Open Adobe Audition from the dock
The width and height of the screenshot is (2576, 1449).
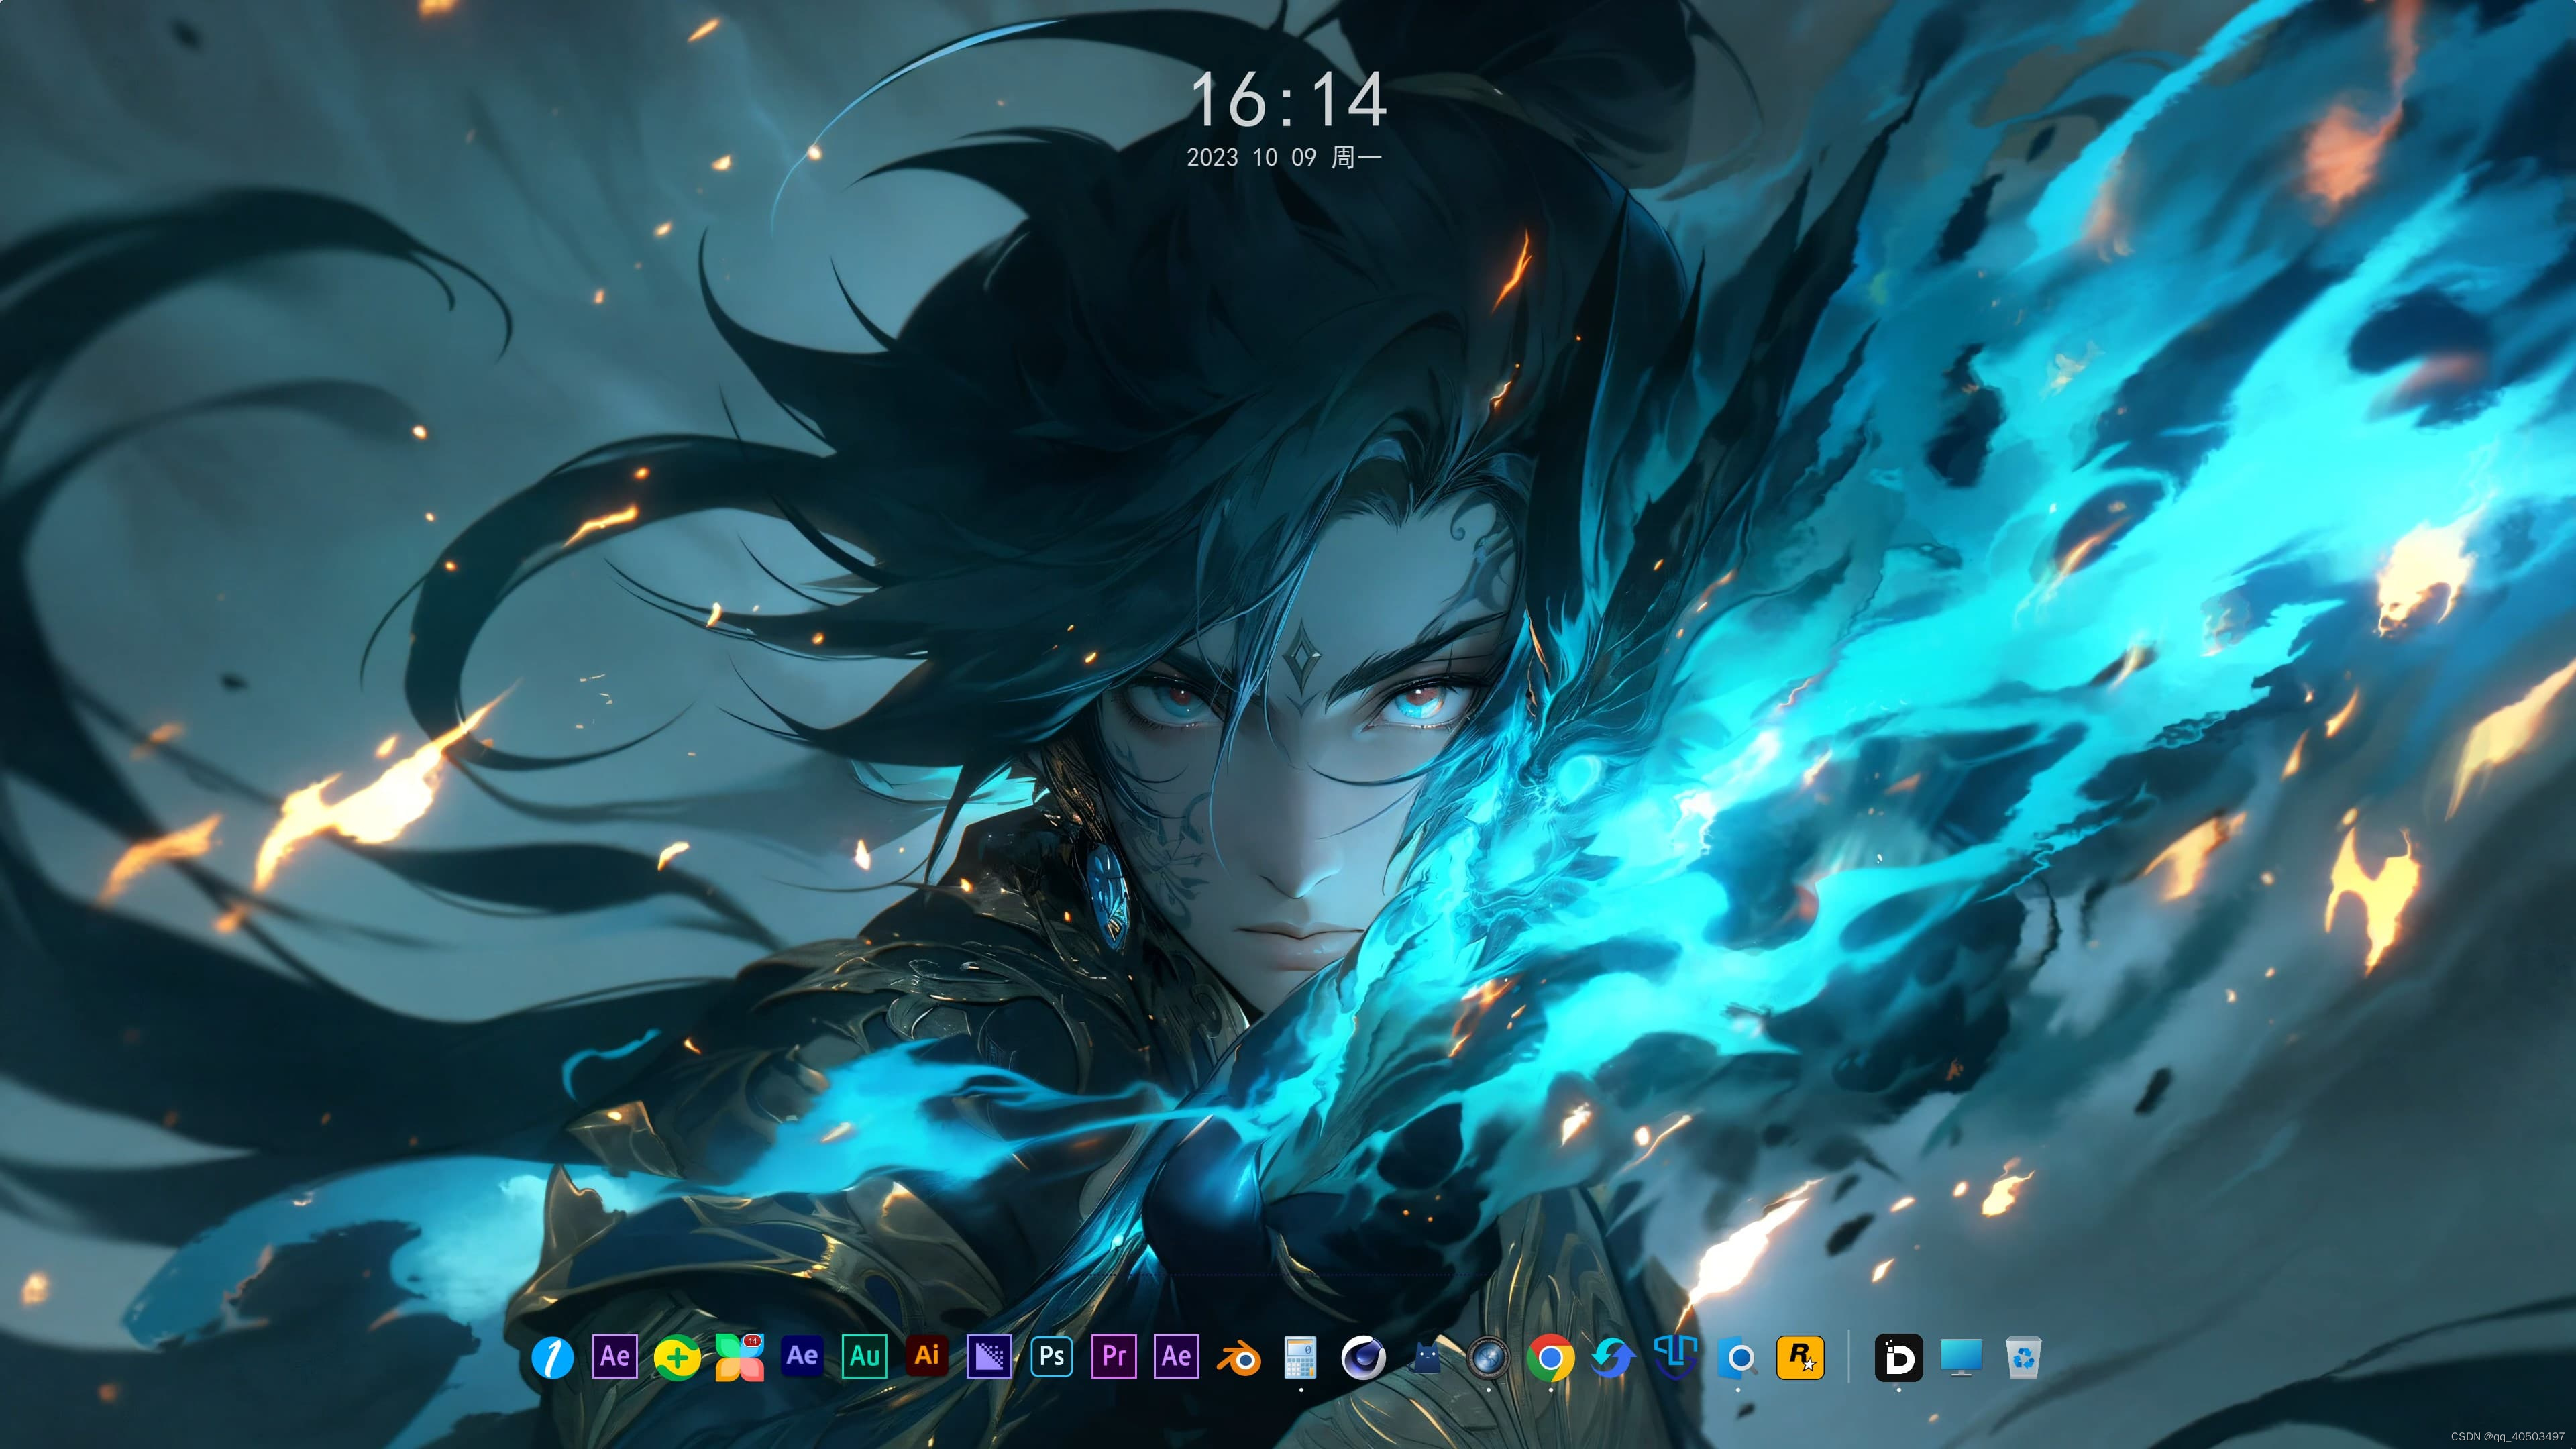[864, 1357]
